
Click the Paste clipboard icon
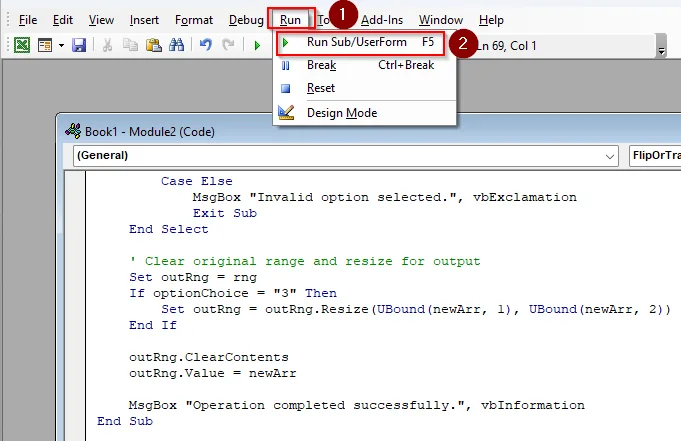(153, 45)
